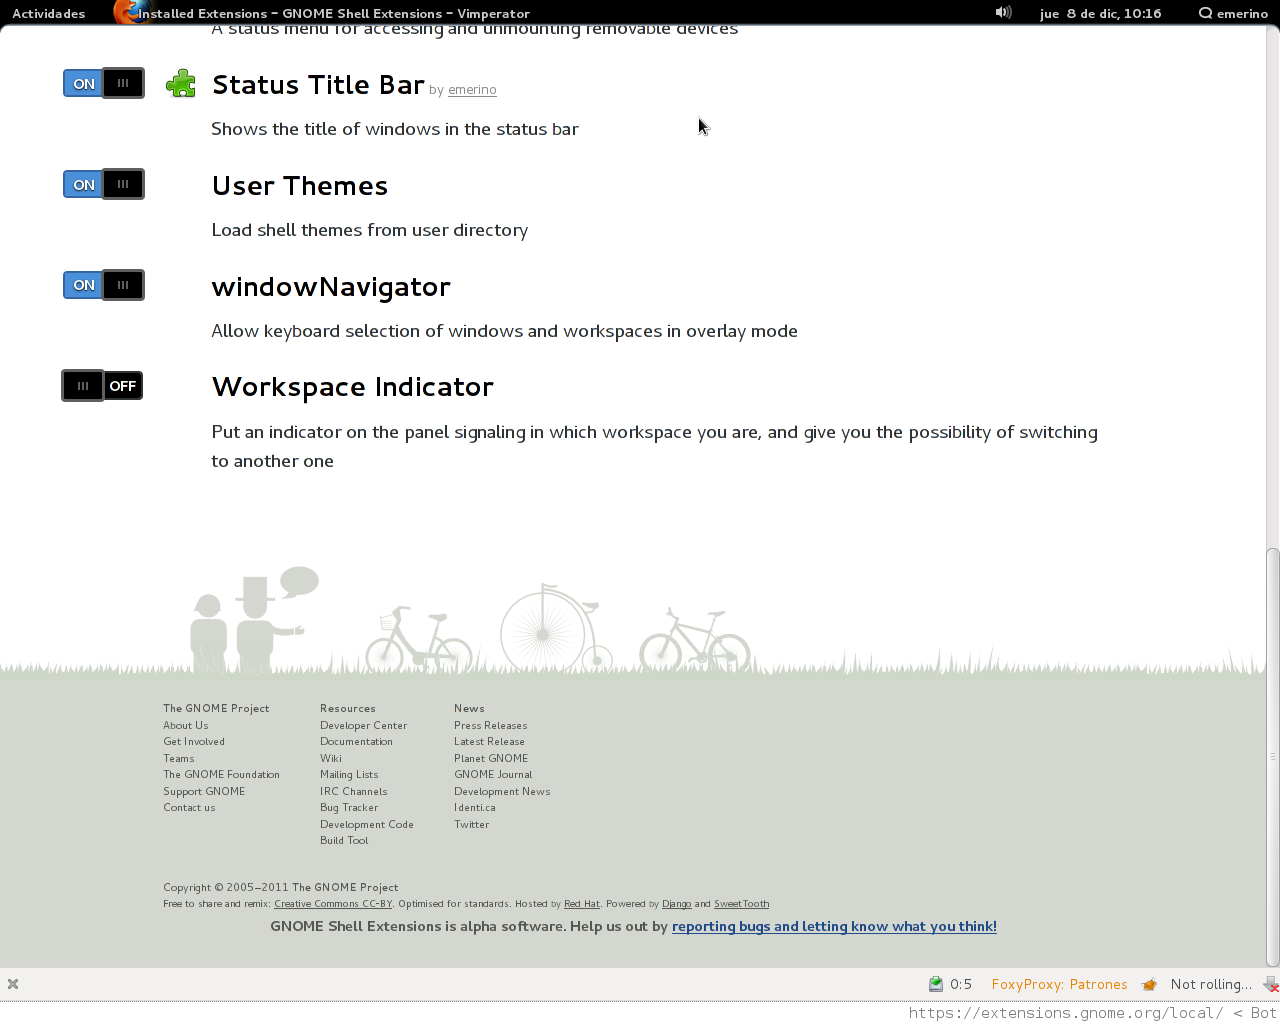Open IRC Channels link

[x=354, y=791]
